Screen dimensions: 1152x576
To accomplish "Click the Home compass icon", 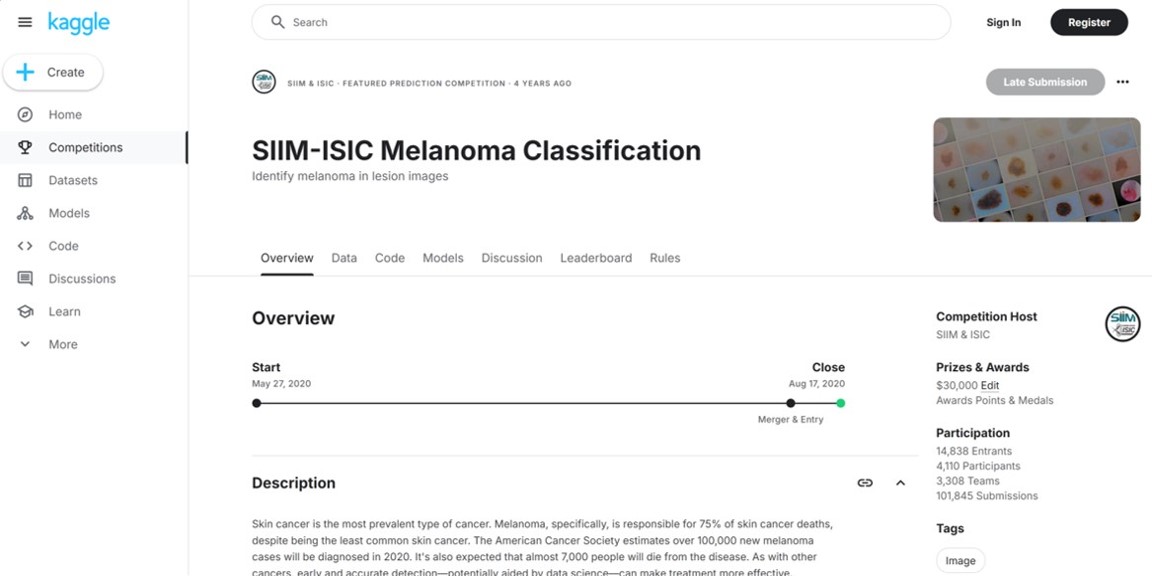I will [25, 115].
